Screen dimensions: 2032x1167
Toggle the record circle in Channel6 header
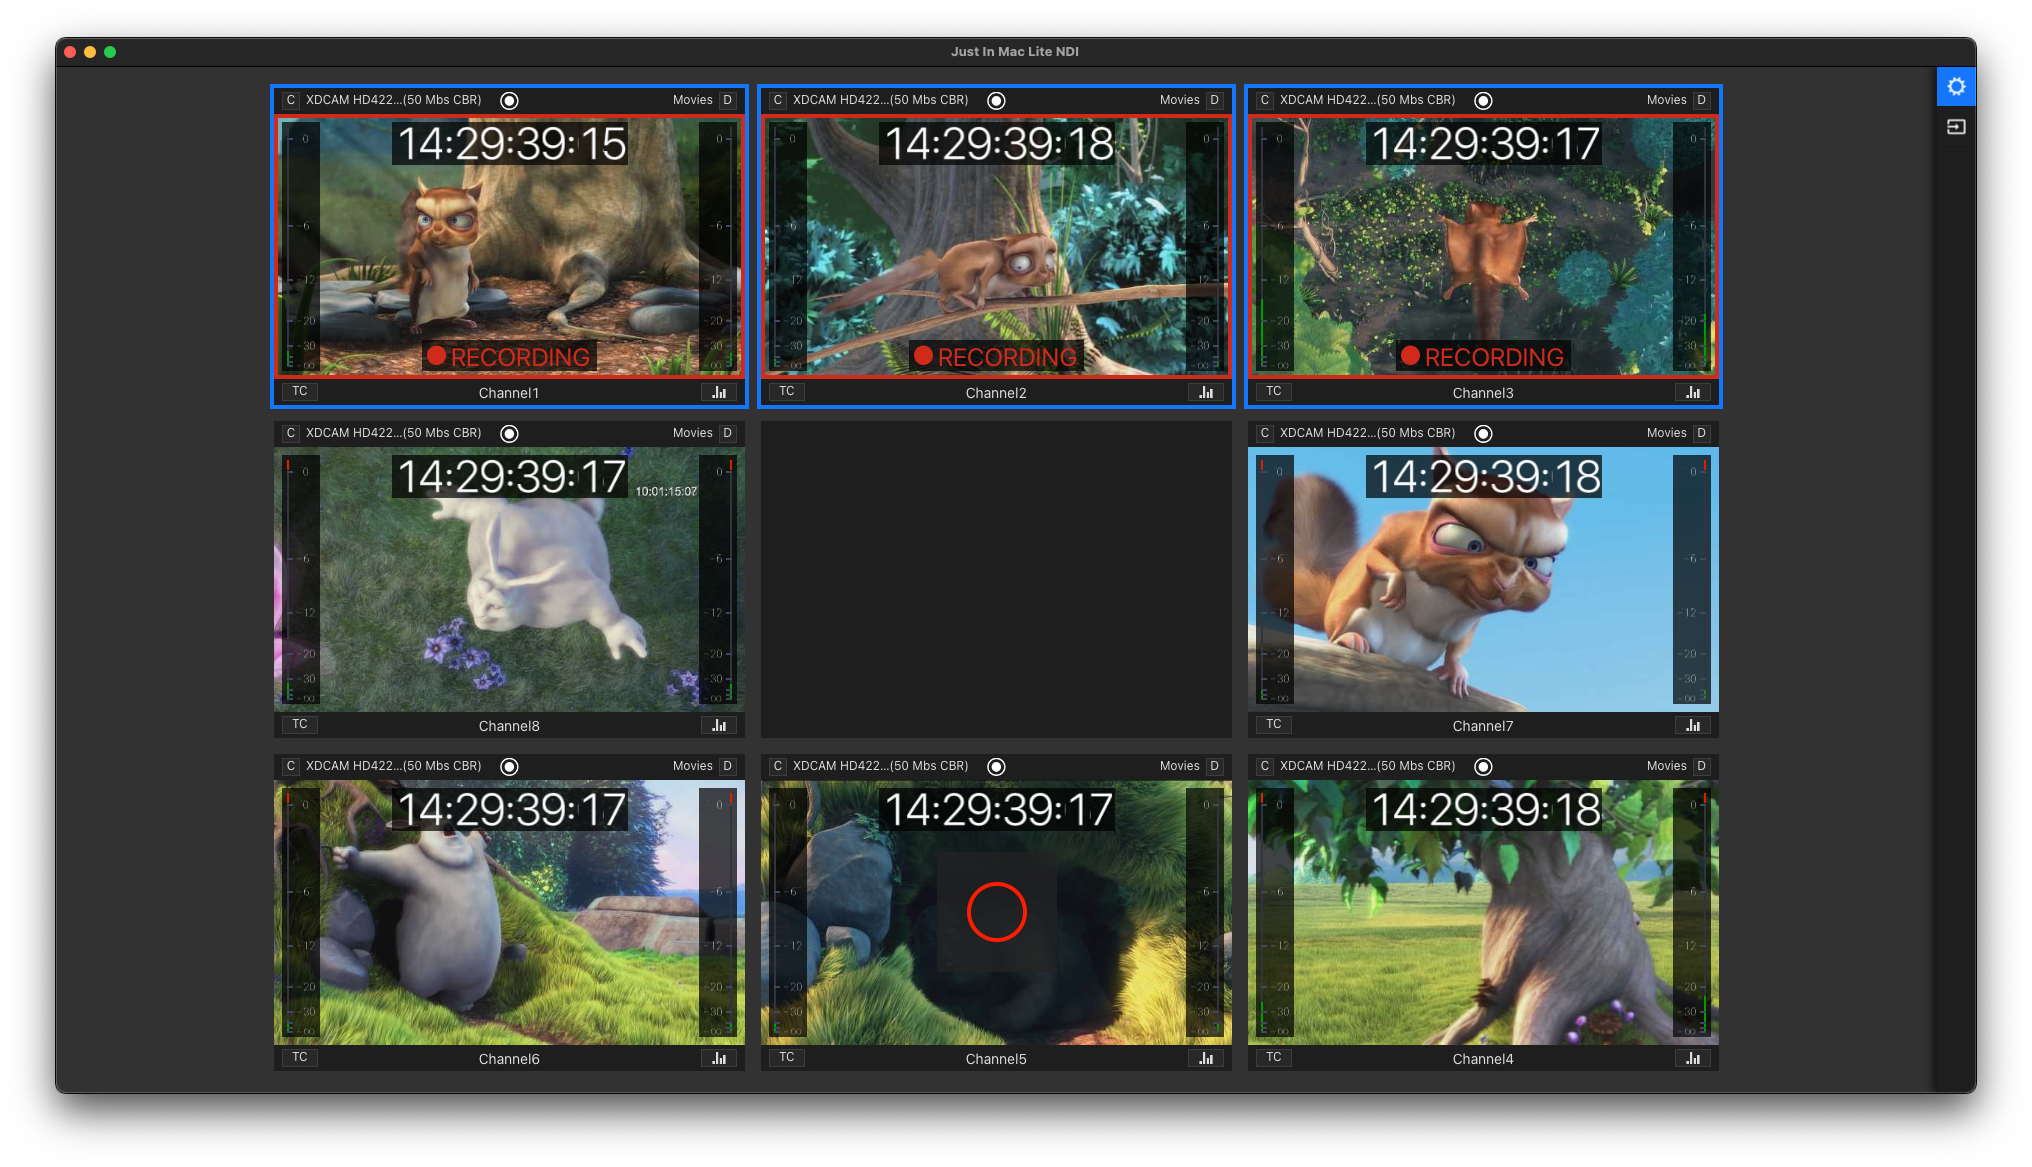509,766
